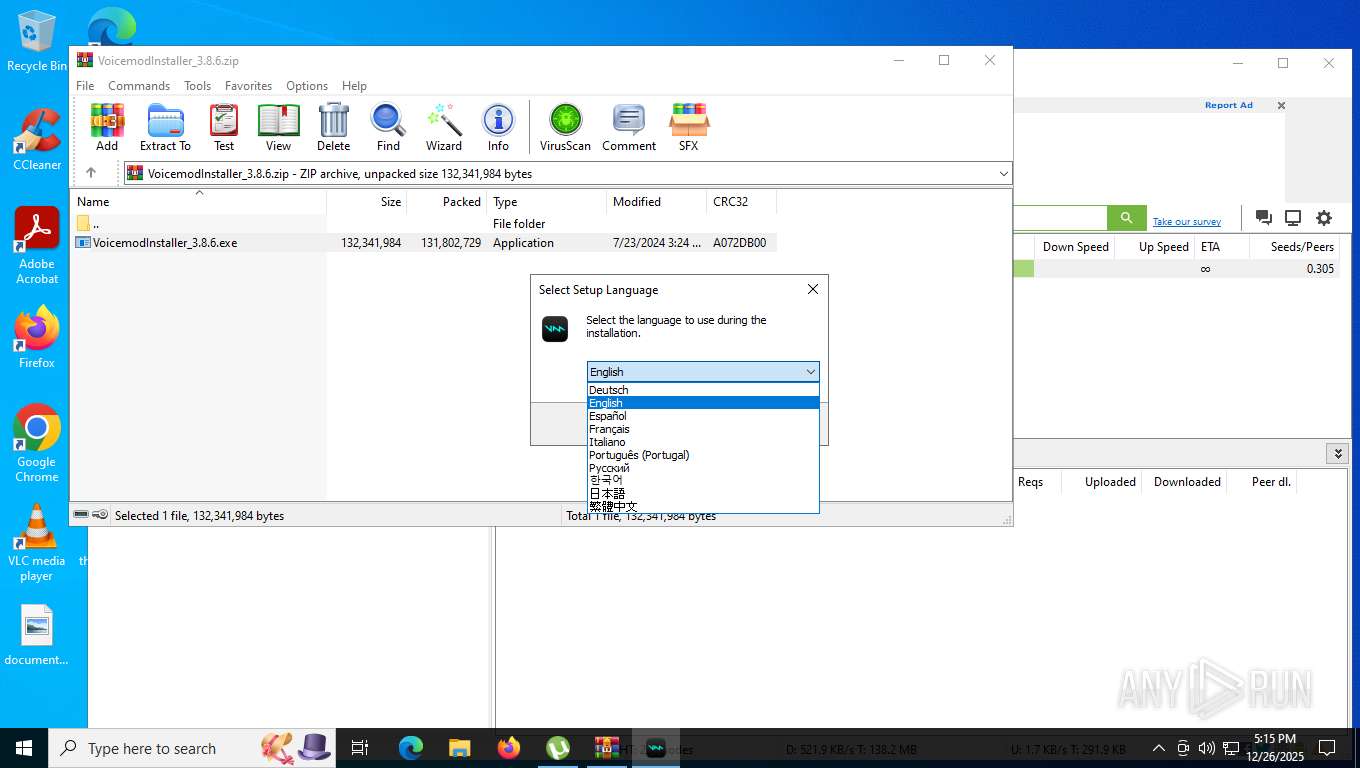Click the Voicemod installer taskbar icon
Screen dimensions: 1360x768
(656, 747)
